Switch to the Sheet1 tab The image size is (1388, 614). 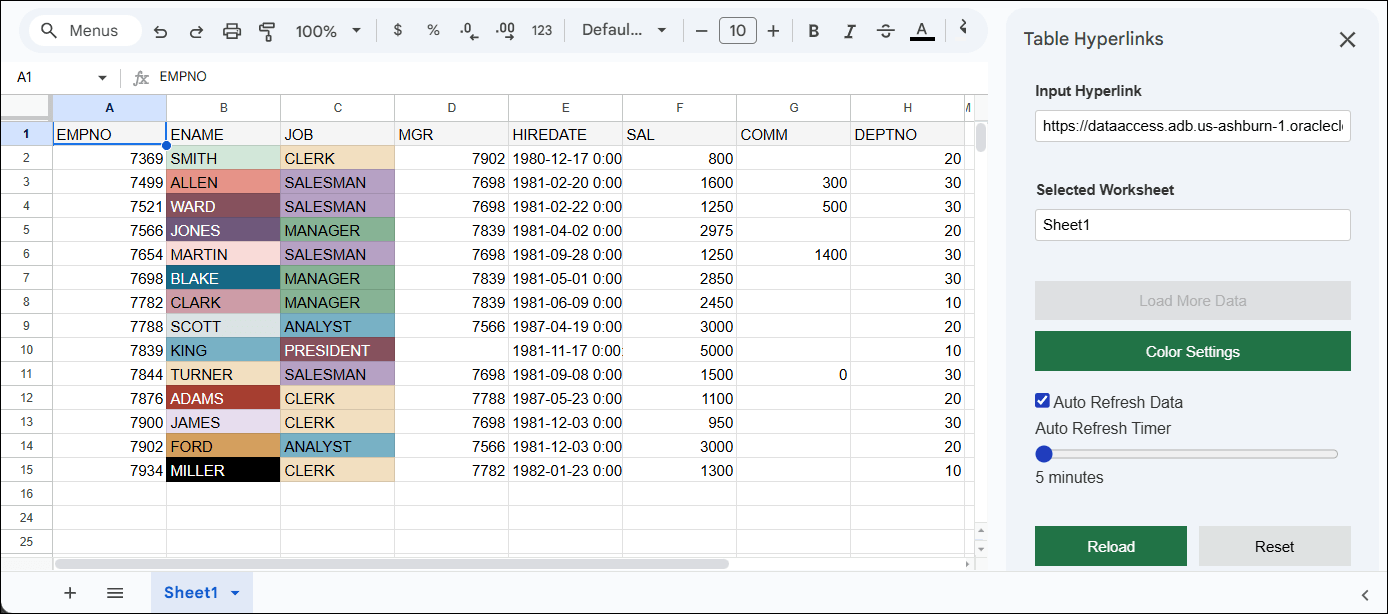(x=190, y=592)
